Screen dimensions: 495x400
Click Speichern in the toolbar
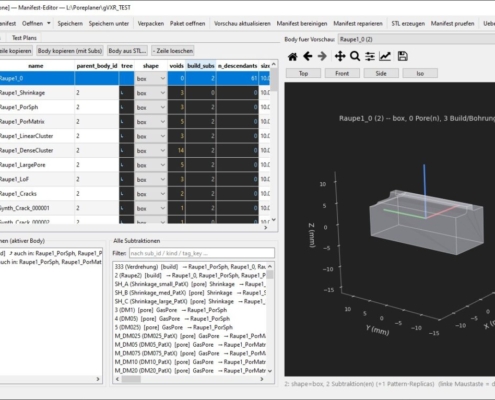pos(70,23)
